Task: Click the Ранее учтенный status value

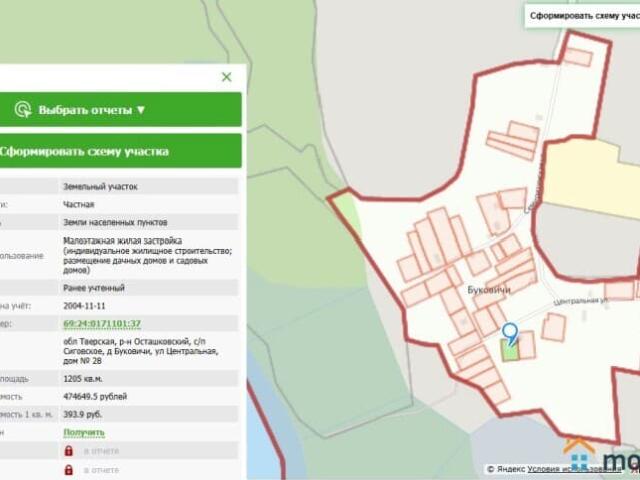Action: coord(94,288)
